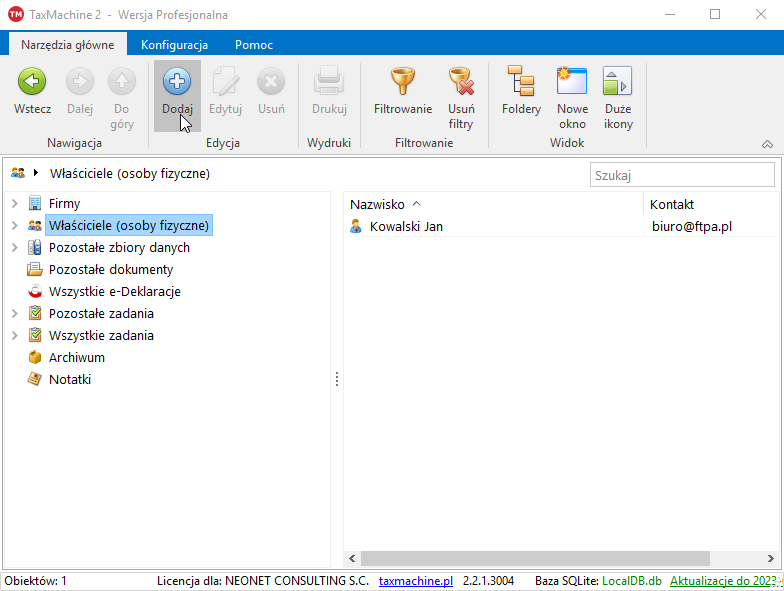Collapse the ribbon using the chevron

(767, 144)
